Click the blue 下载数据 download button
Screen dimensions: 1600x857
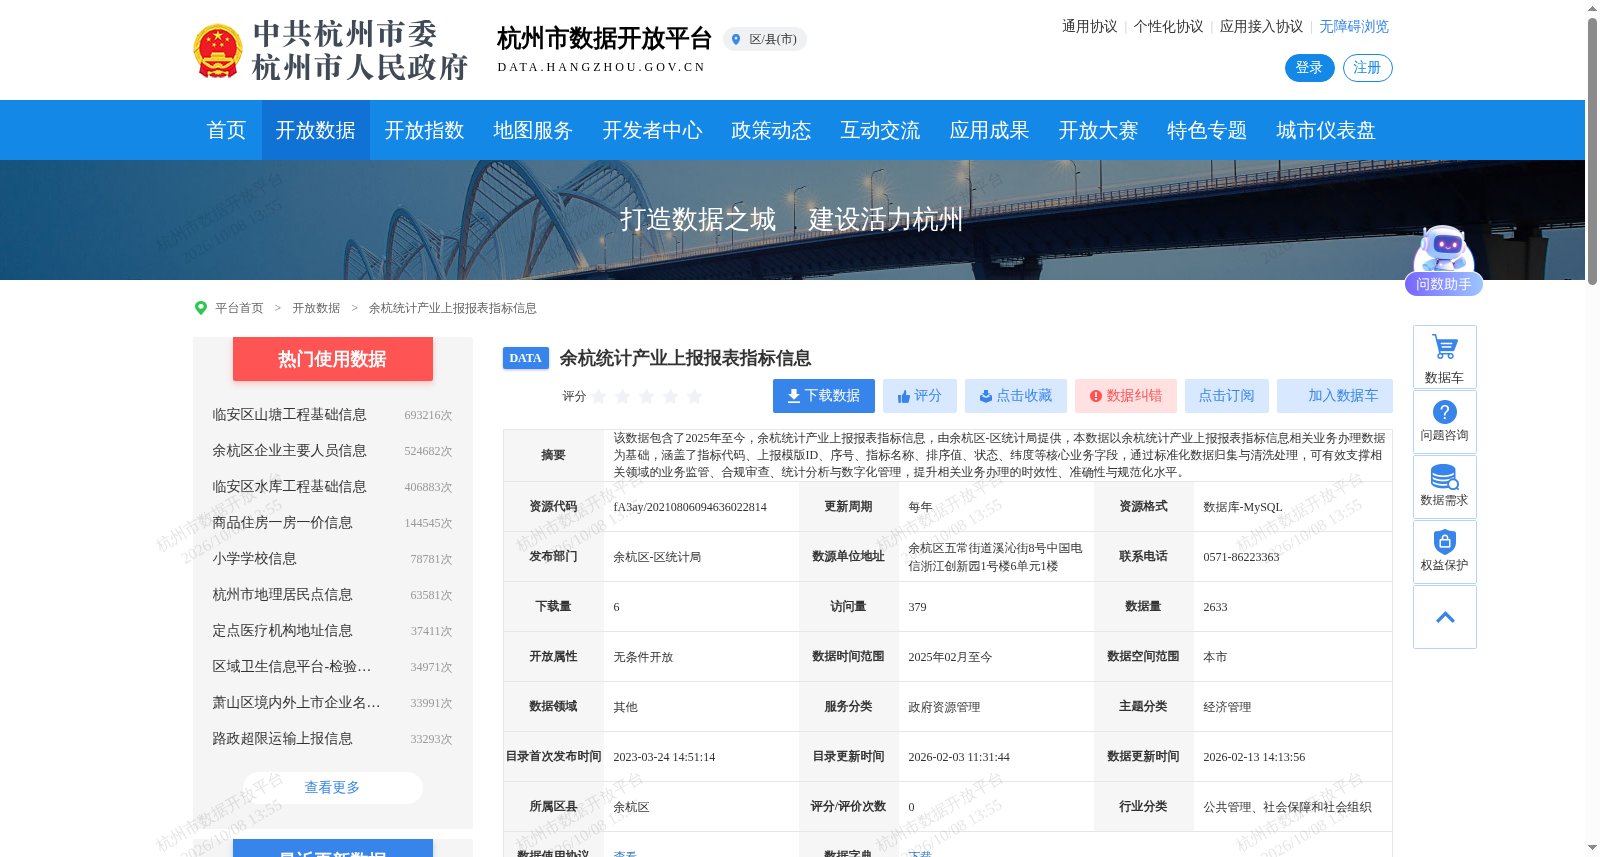[824, 396]
